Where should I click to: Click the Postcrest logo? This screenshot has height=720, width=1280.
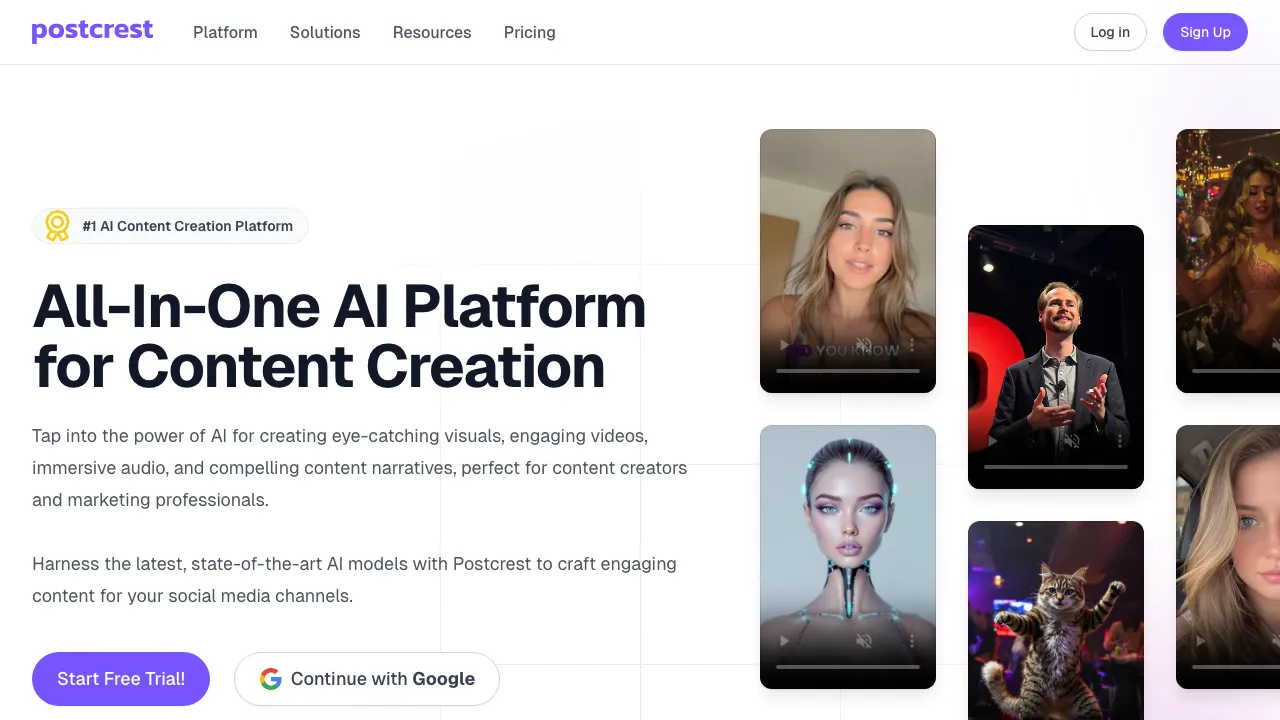click(x=92, y=31)
